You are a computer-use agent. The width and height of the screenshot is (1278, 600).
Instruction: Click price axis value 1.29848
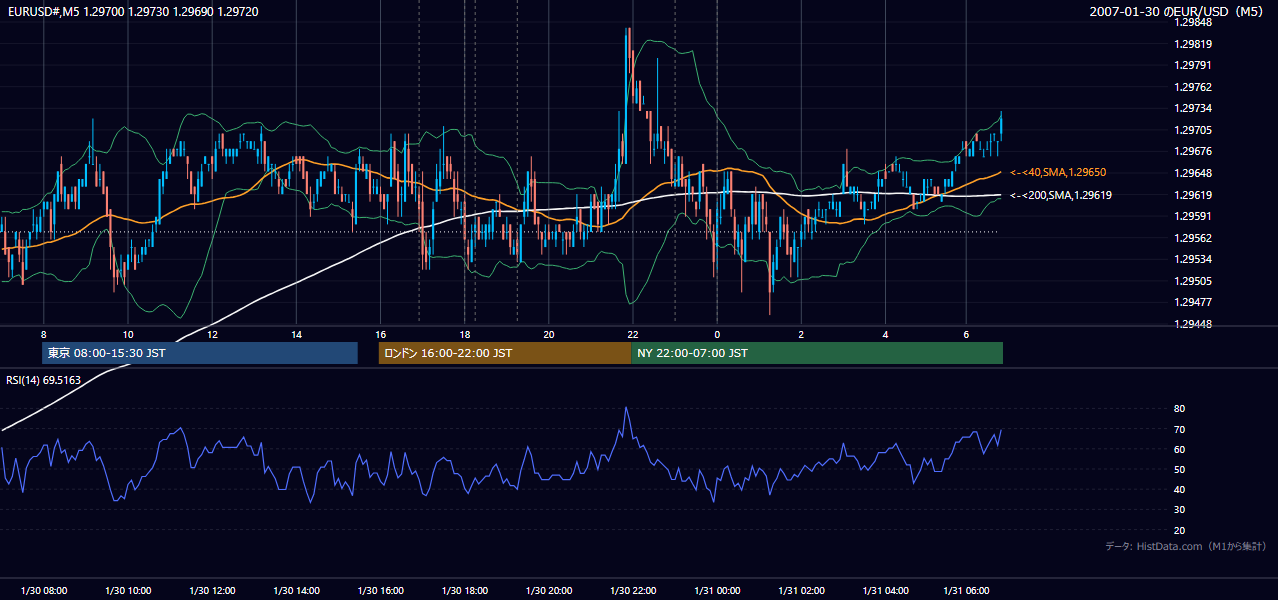tap(1193, 23)
